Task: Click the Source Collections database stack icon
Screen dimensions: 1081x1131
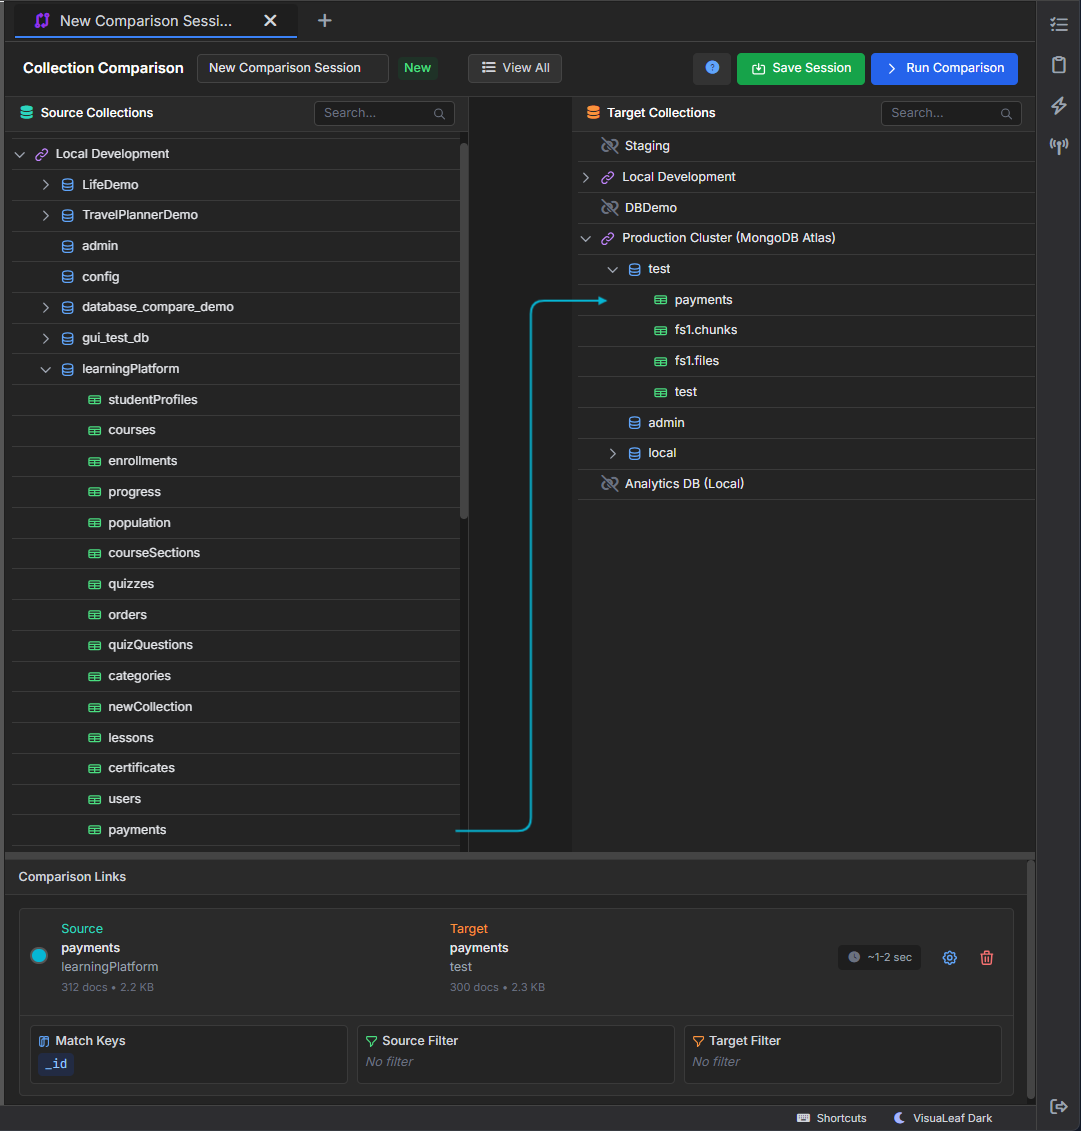Action: [x=27, y=113]
